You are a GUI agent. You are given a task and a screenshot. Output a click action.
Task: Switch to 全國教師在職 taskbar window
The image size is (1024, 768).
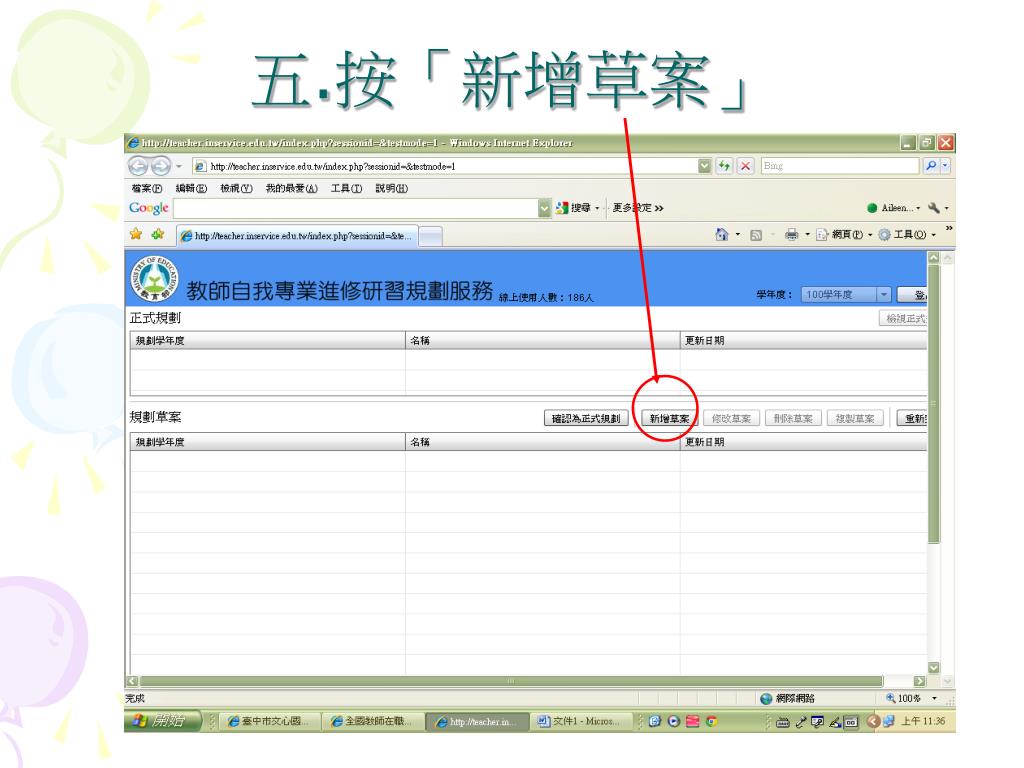pos(372,722)
